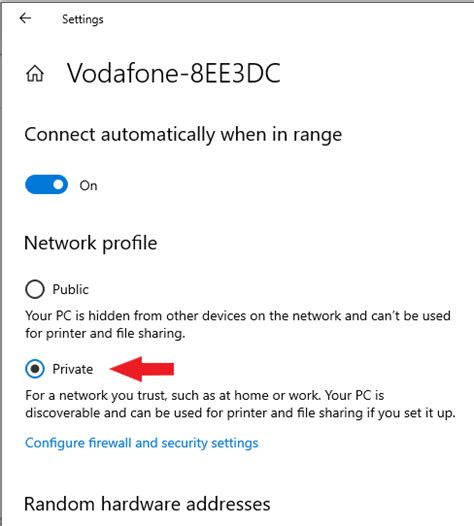This screenshot has height=526, width=474.
Task: Select the Private radio button circle
Action: (x=35, y=369)
